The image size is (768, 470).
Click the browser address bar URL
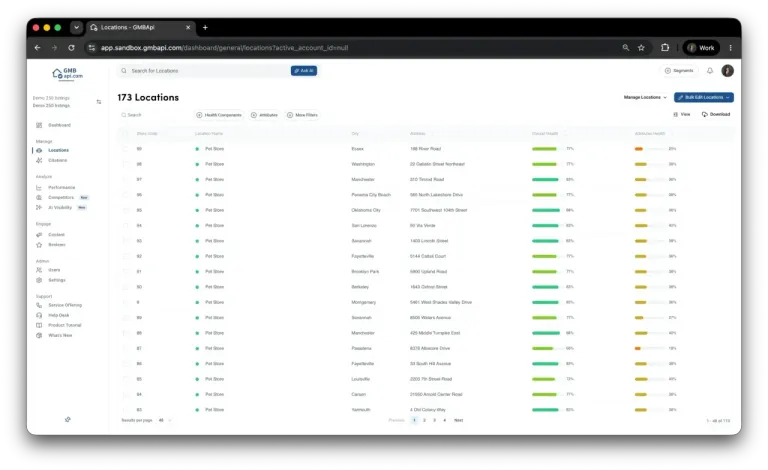[224, 48]
